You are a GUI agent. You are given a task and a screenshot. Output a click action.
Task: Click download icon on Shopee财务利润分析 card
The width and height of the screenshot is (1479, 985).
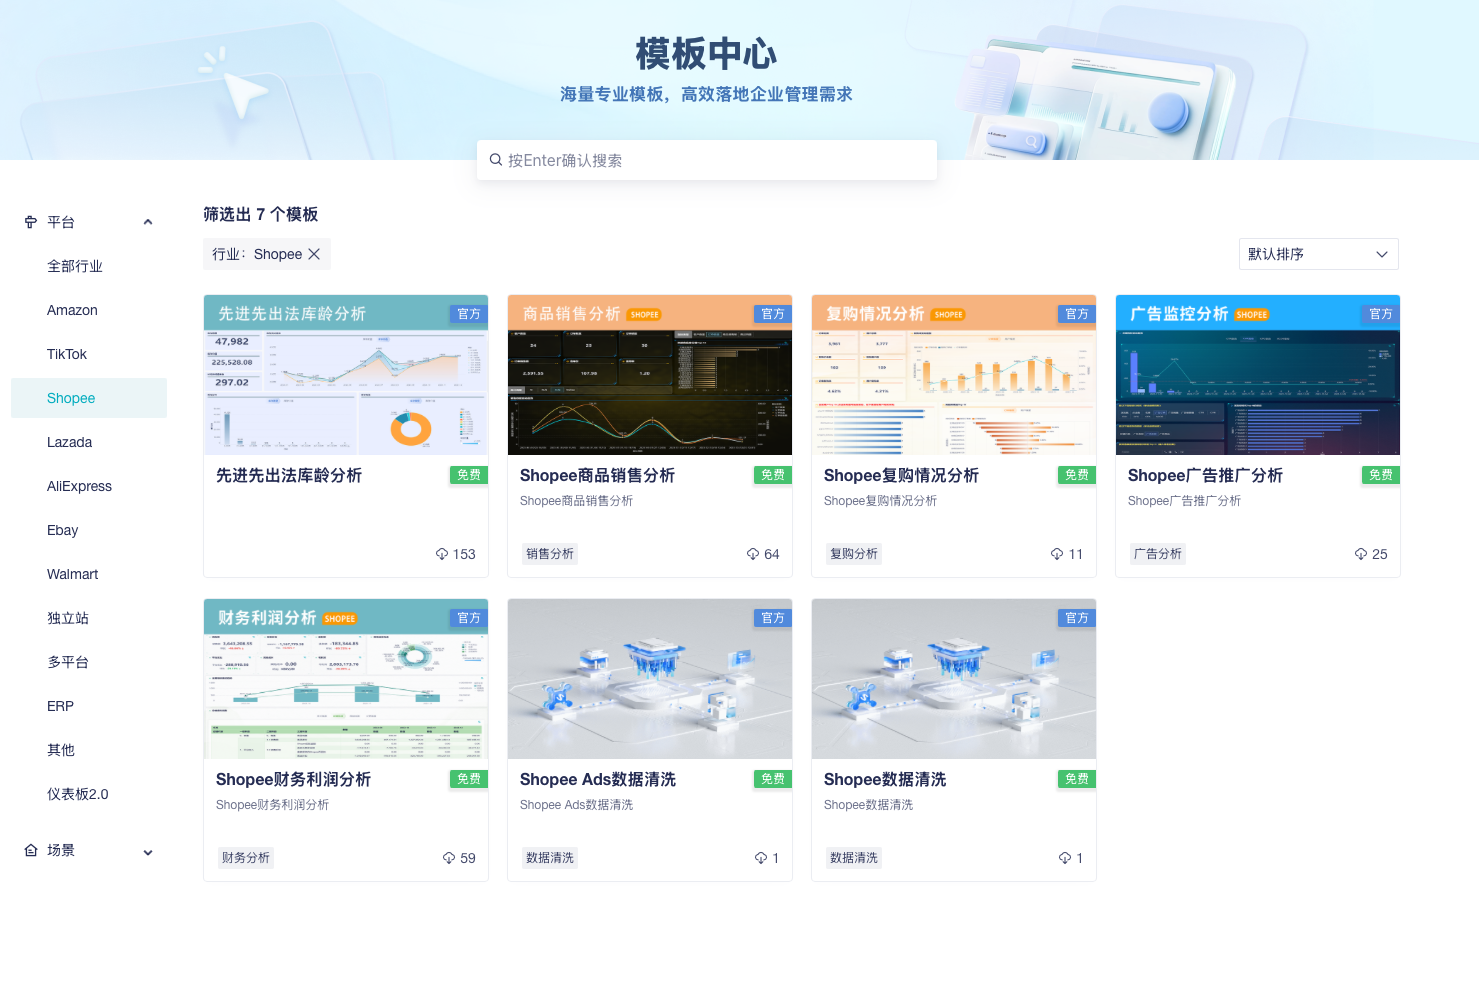click(449, 858)
